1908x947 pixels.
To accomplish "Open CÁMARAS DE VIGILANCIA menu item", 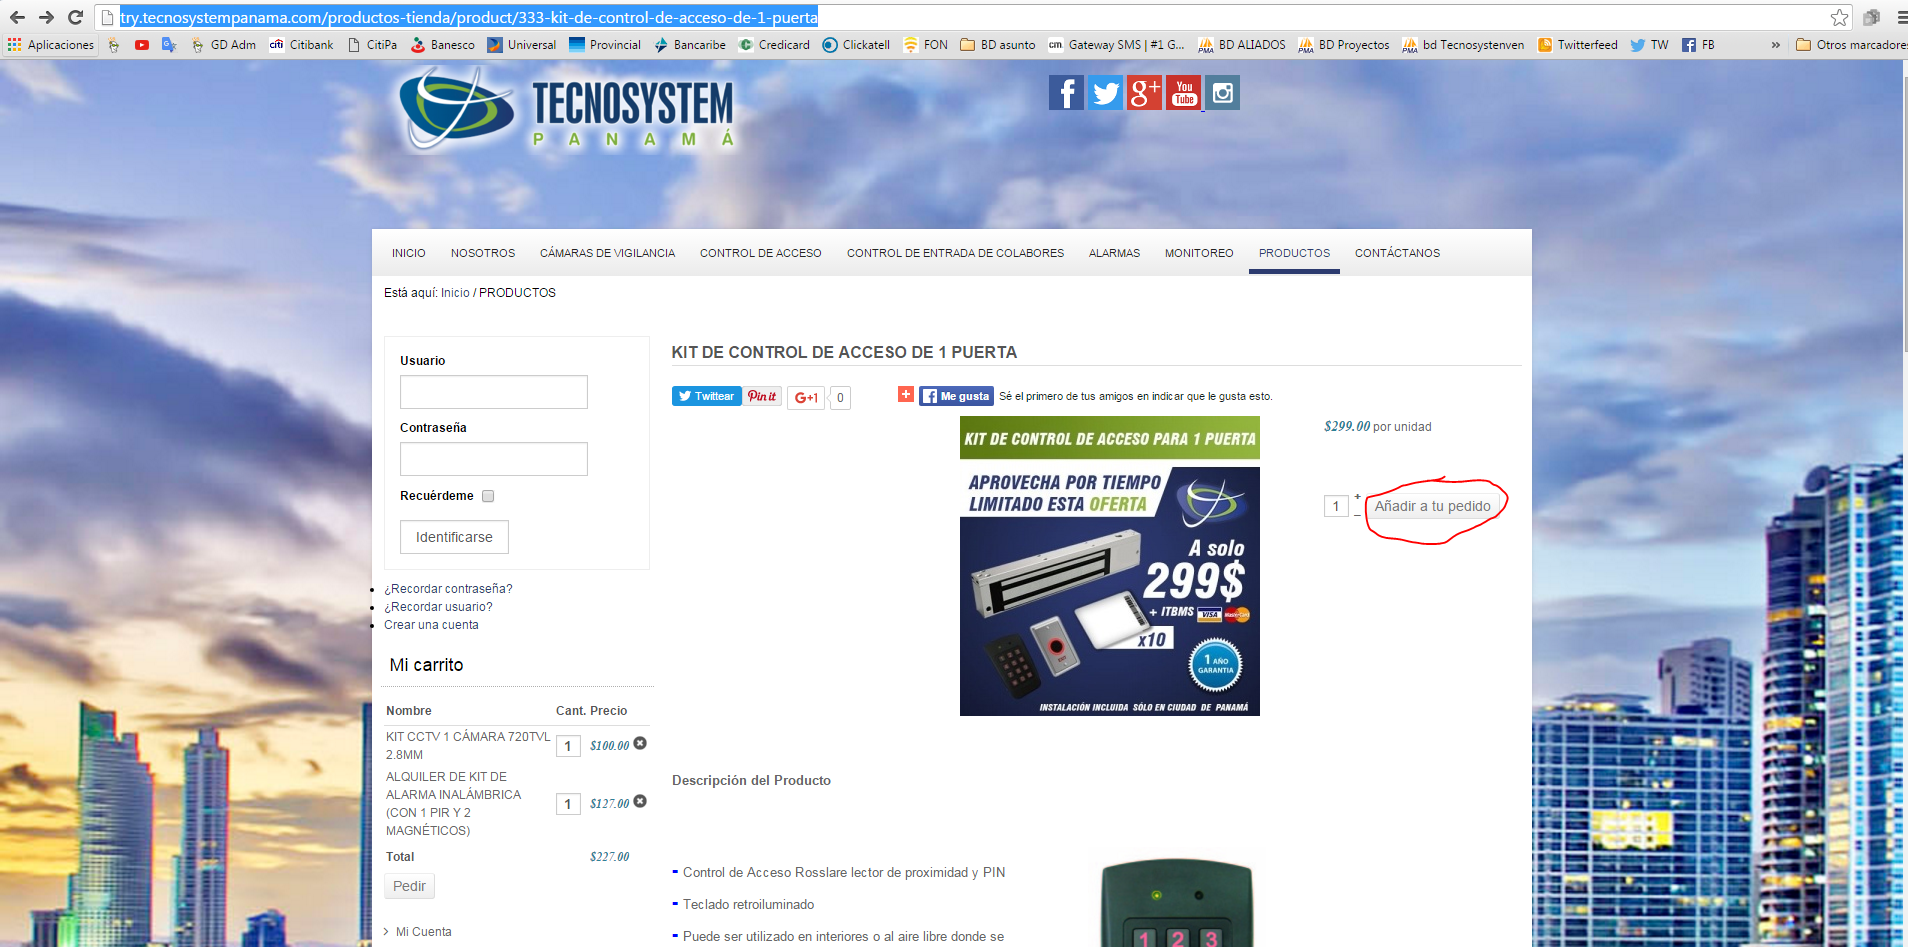I will [x=608, y=253].
